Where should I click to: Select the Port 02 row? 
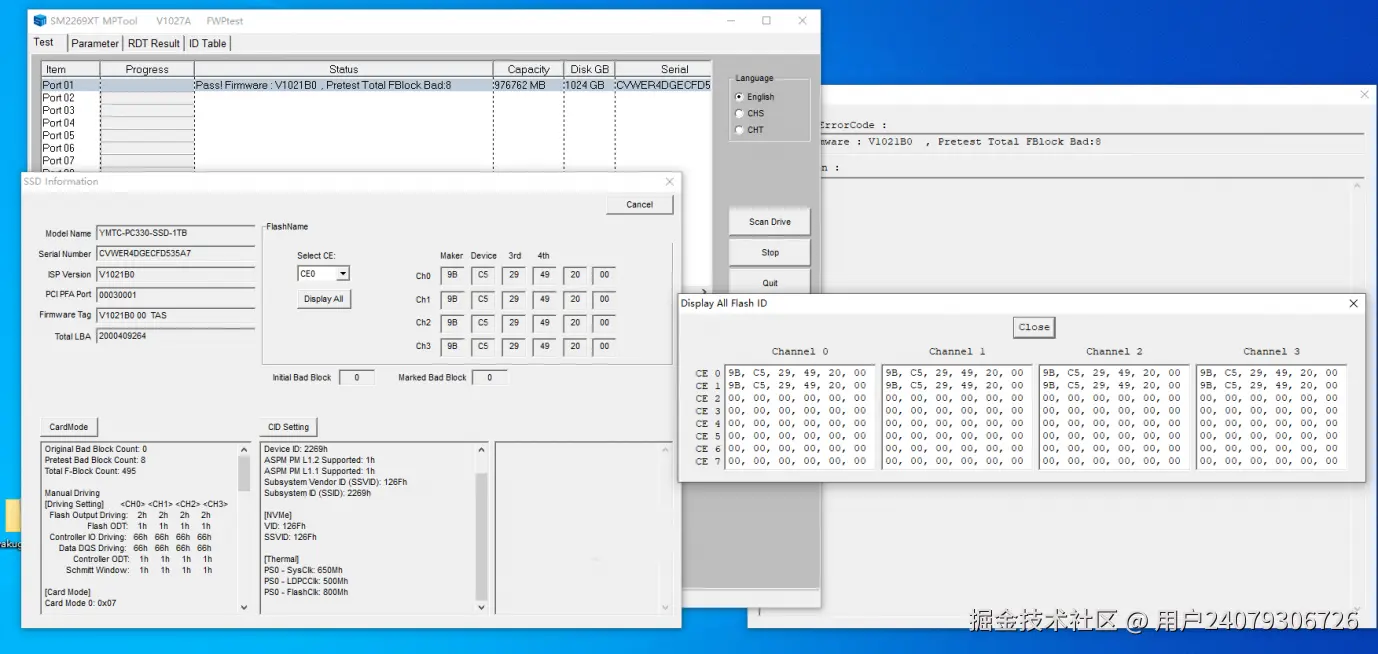(375, 98)
